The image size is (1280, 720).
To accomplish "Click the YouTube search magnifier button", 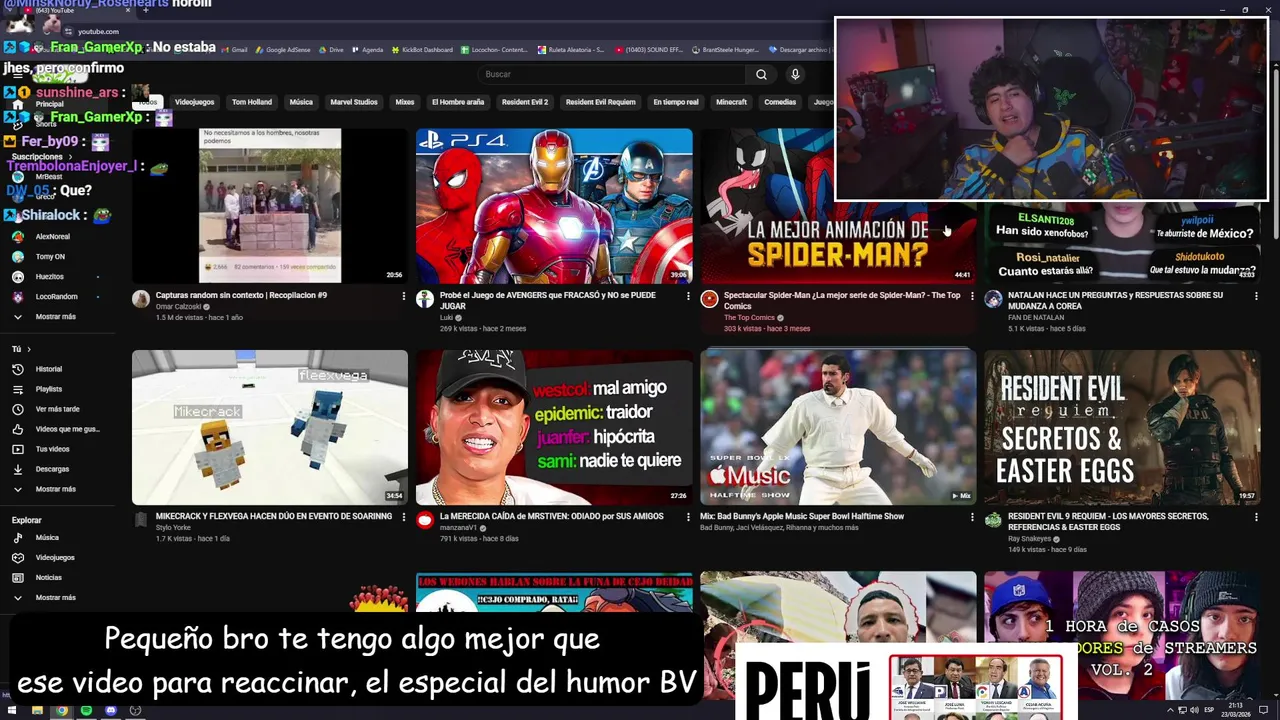I will [x=761, y=74].
